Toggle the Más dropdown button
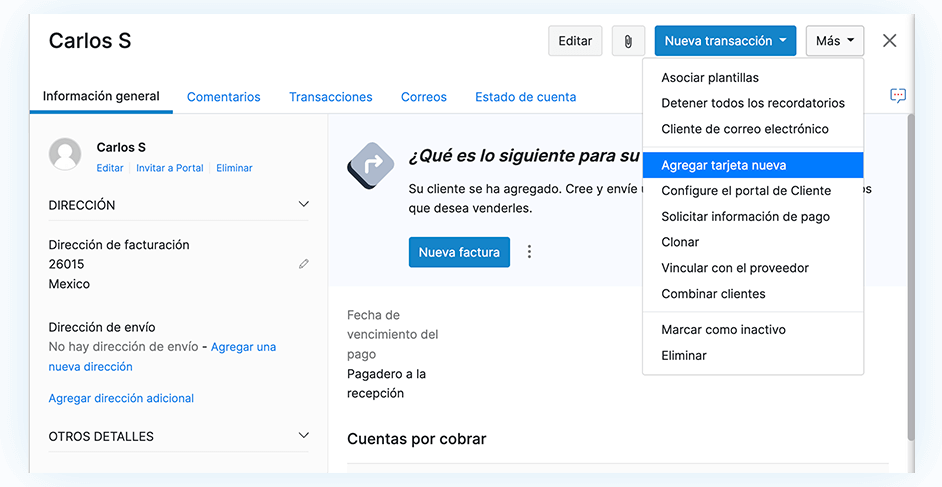 [x=834, y=41]
